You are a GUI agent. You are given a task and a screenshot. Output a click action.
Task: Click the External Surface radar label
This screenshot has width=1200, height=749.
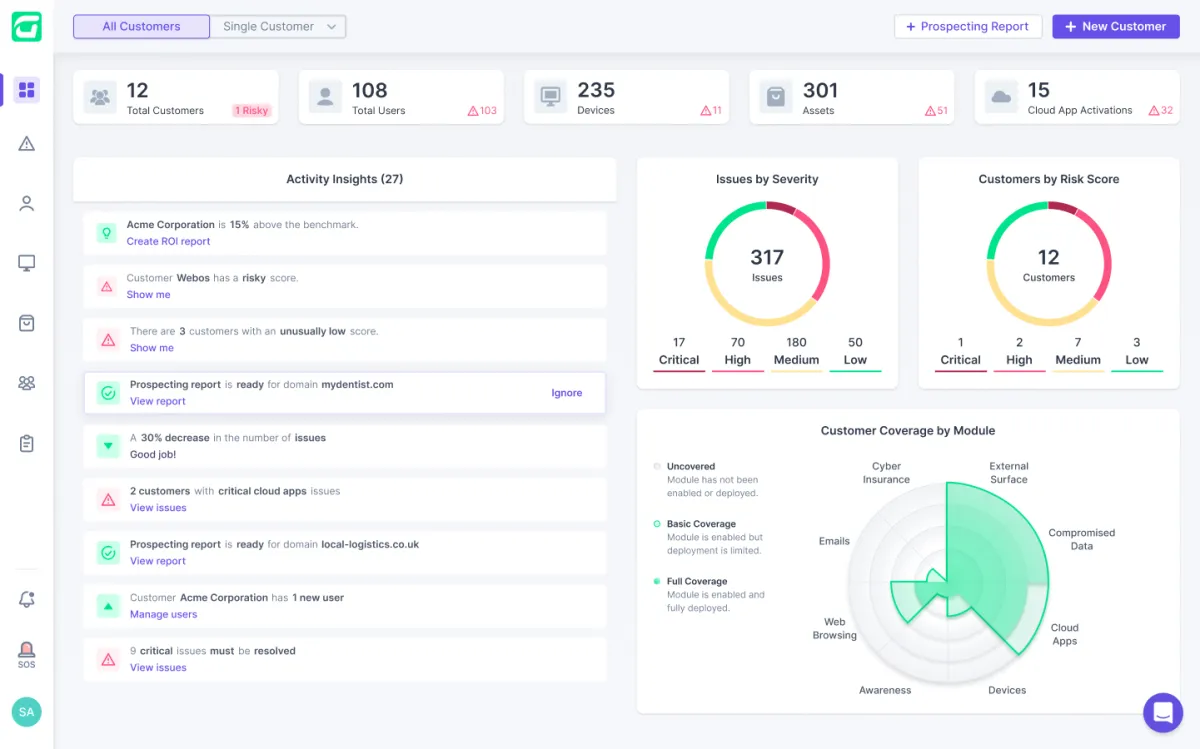1009,473
